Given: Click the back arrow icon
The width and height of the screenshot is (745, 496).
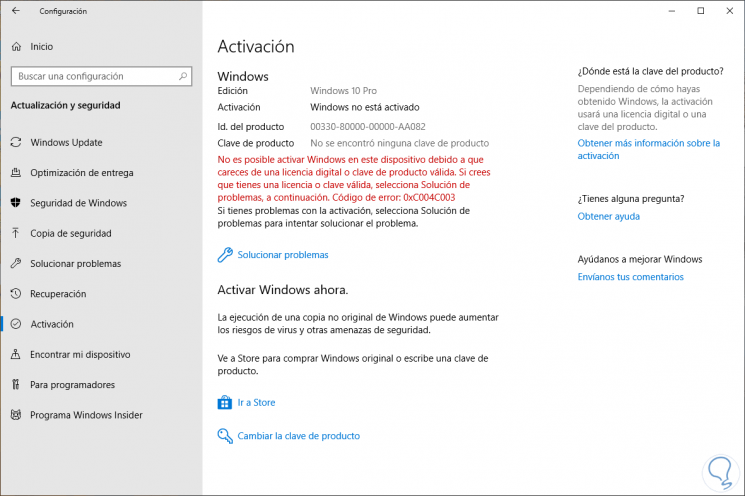Looking at the screenshot, I should pyautogui.click(x=15, y=11).
